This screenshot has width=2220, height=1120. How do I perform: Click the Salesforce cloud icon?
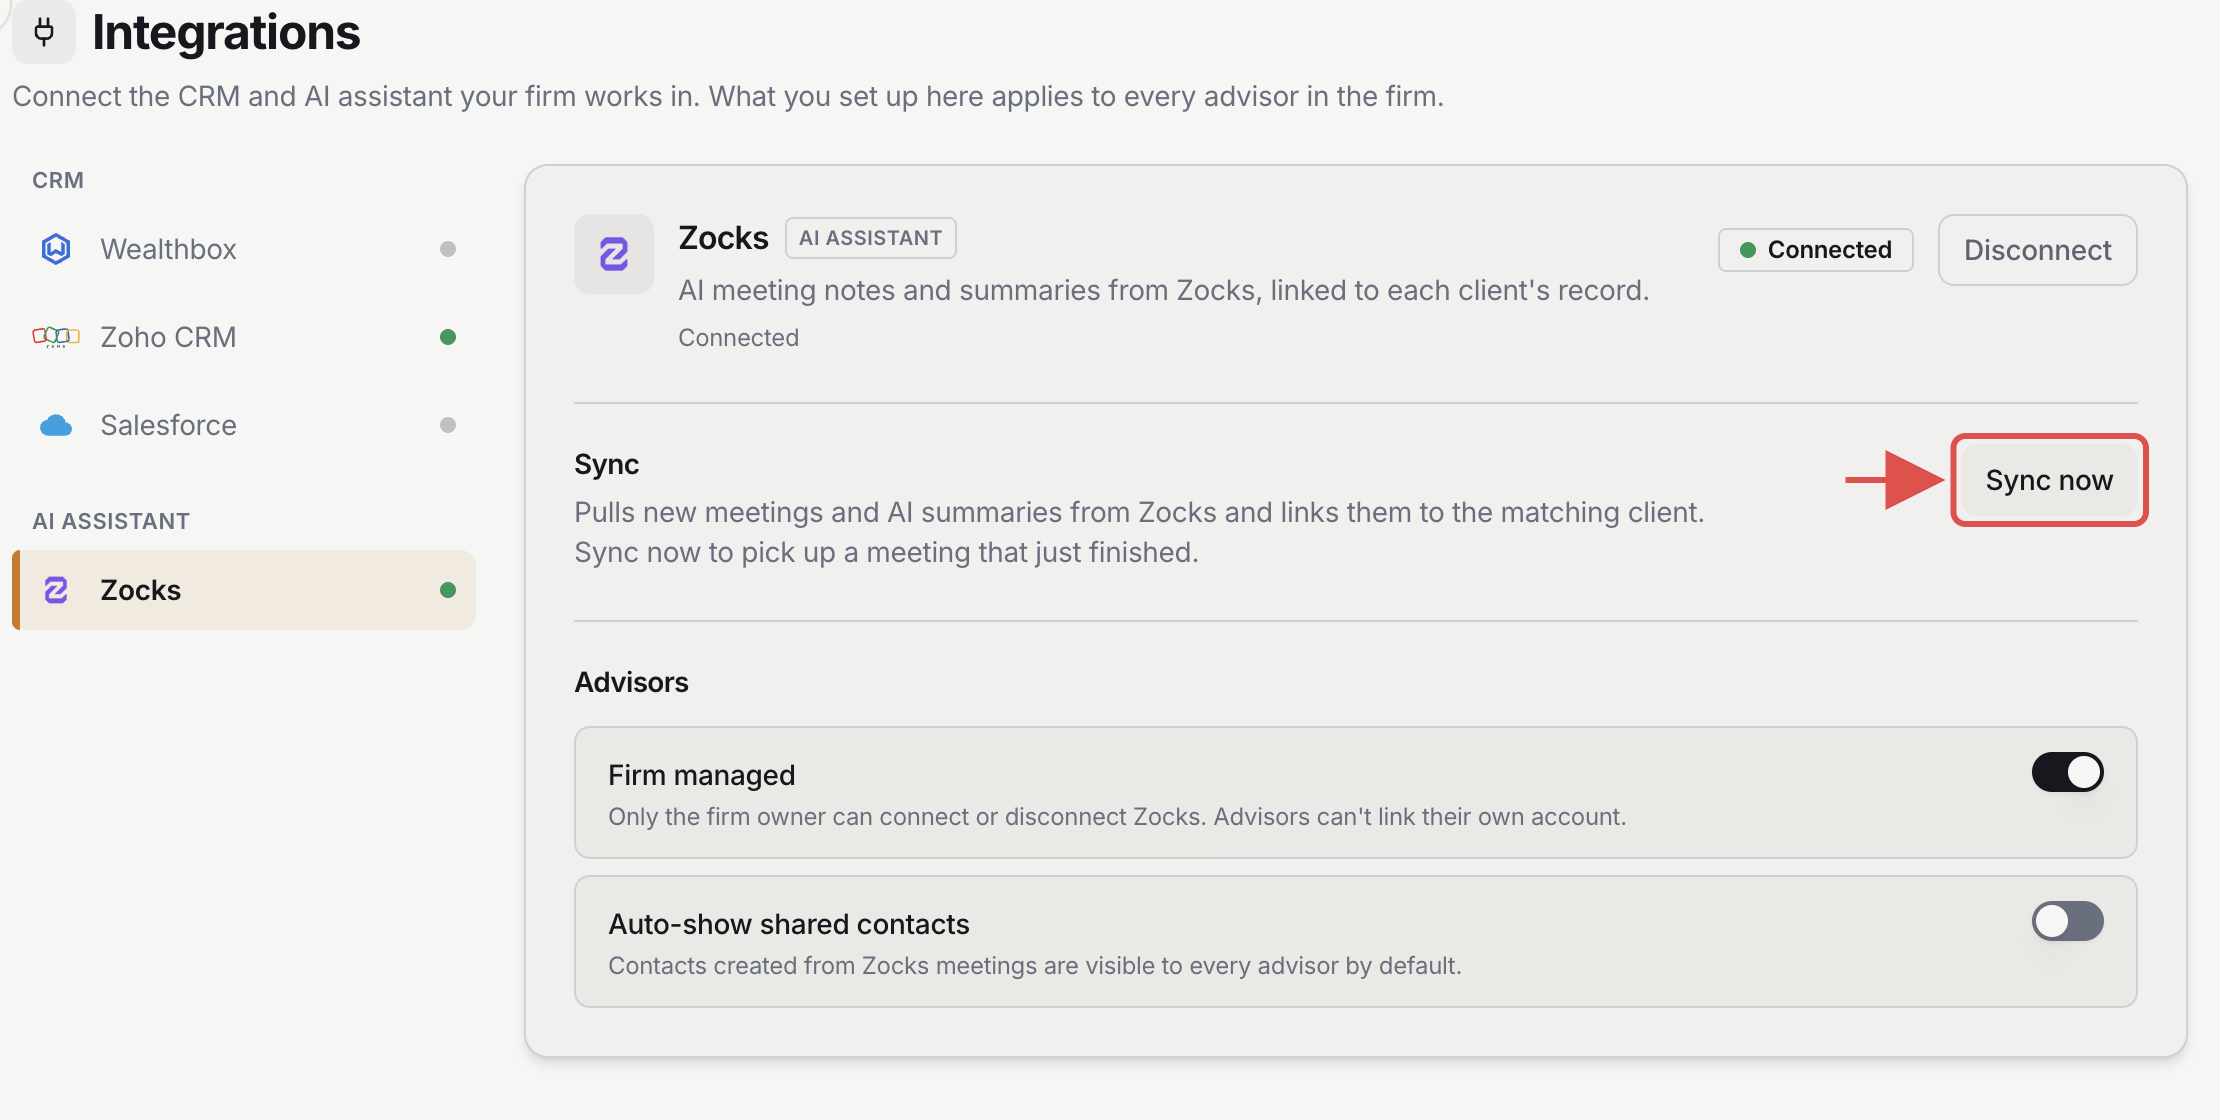point(56,425)
